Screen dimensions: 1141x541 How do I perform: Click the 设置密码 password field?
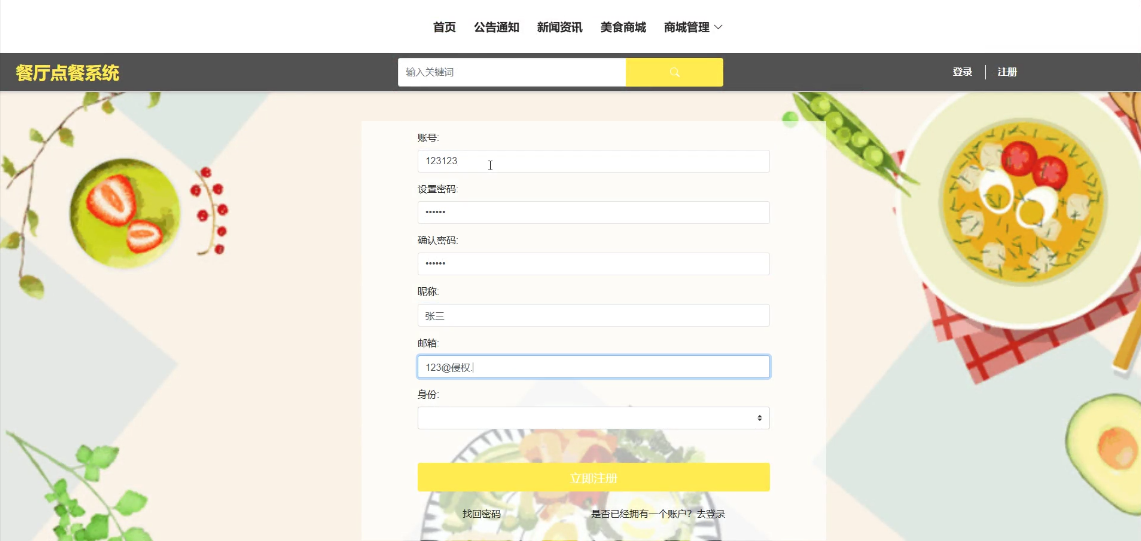pos(593,213)
